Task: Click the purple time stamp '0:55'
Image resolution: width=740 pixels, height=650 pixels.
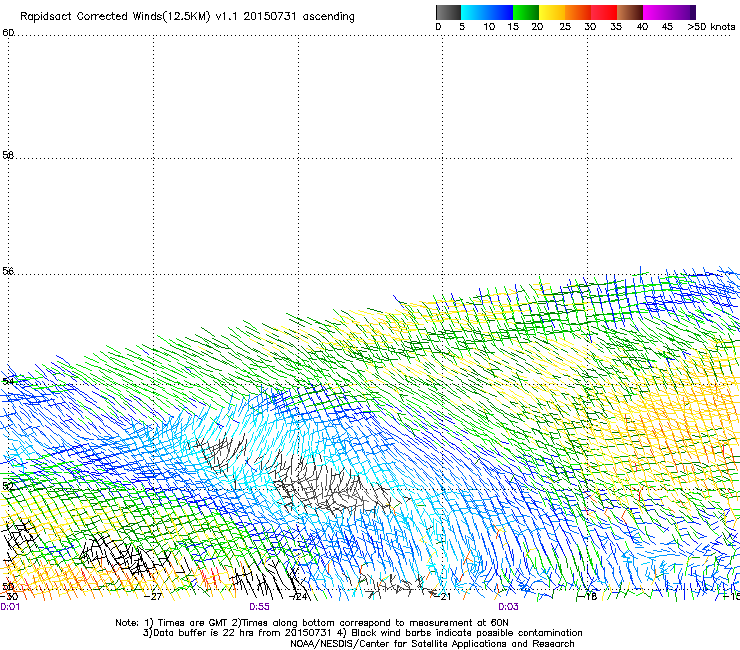Action: pyautogui.click(x=260, y=607)
